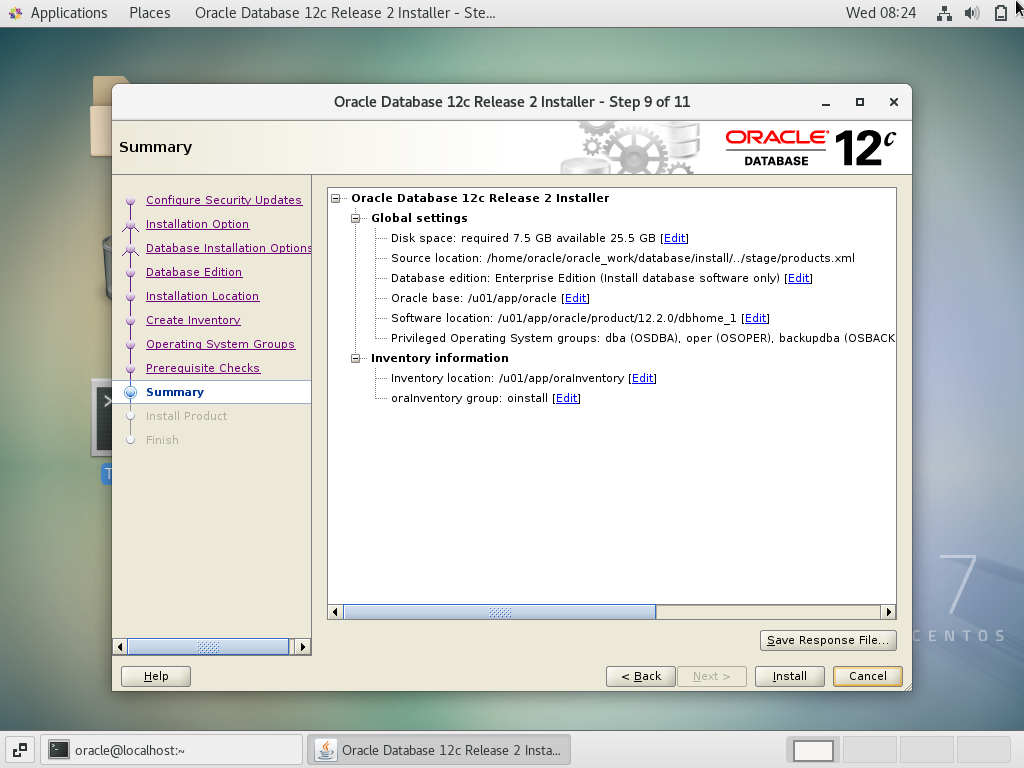Edit the Oracle base path

575,298
